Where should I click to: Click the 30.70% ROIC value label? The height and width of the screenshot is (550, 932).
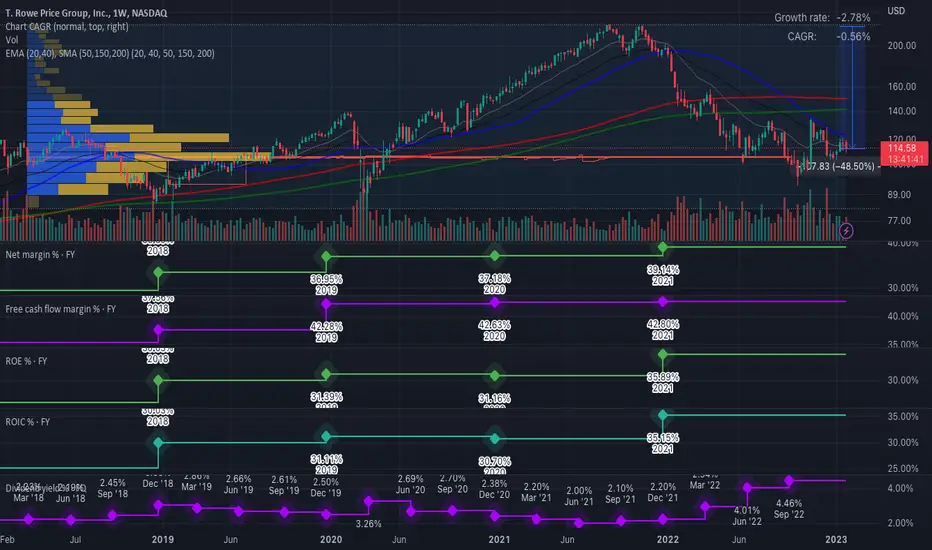(x=495, y=461)
